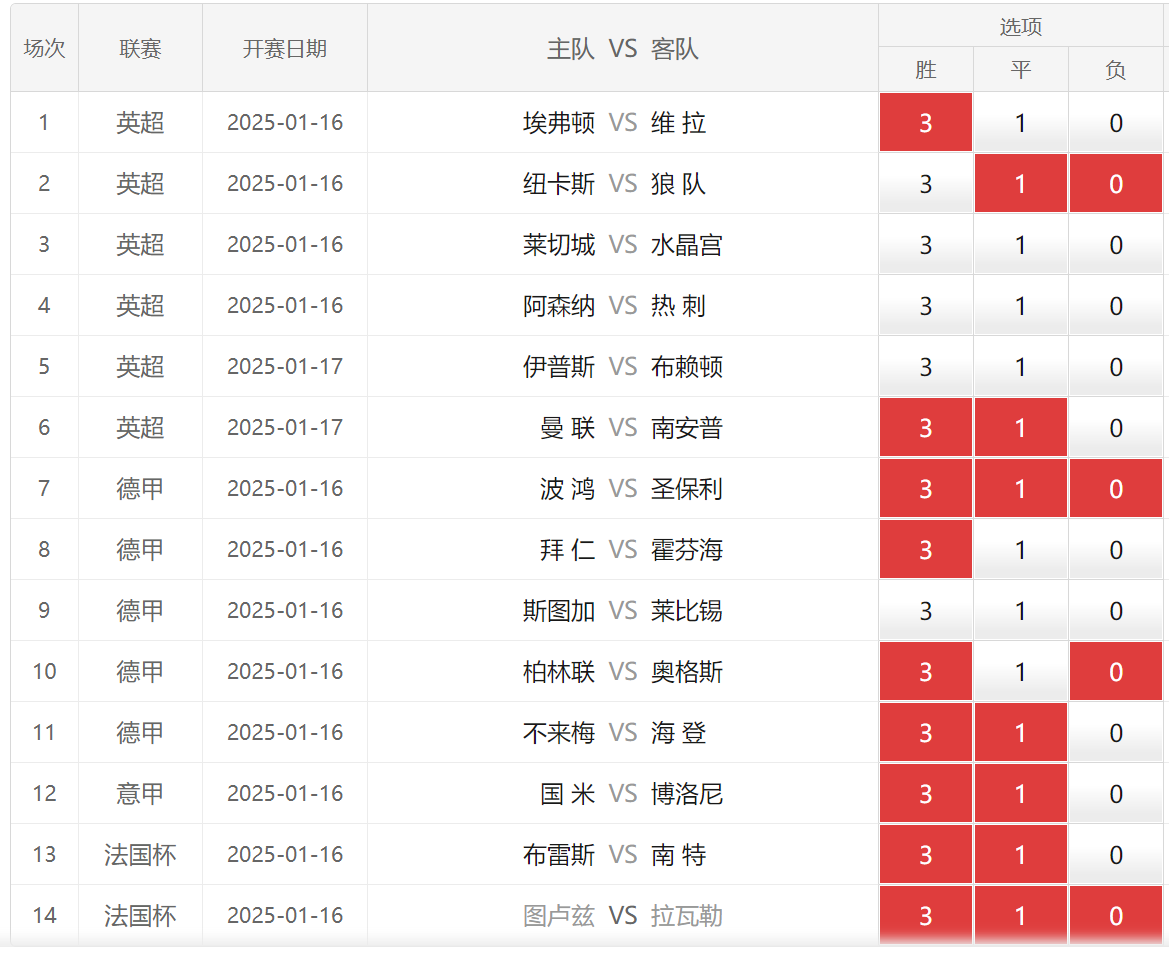The image size is (1169, 957).
Task: Click the 联赛 column header
Action: [140, 48]
